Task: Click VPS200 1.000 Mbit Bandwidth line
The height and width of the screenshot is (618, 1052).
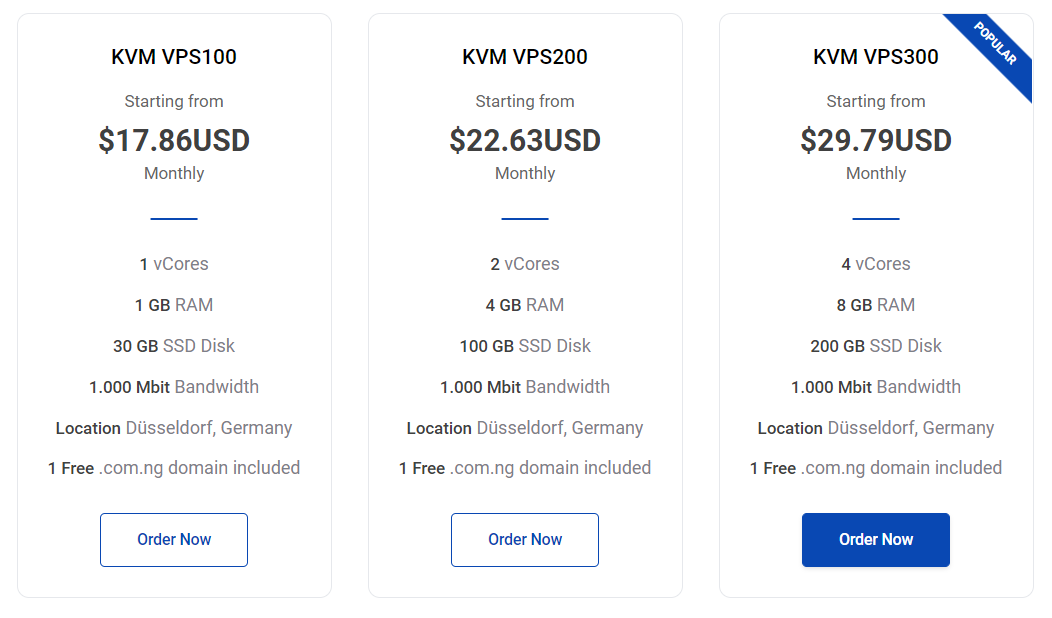Action: pos(525,387)
